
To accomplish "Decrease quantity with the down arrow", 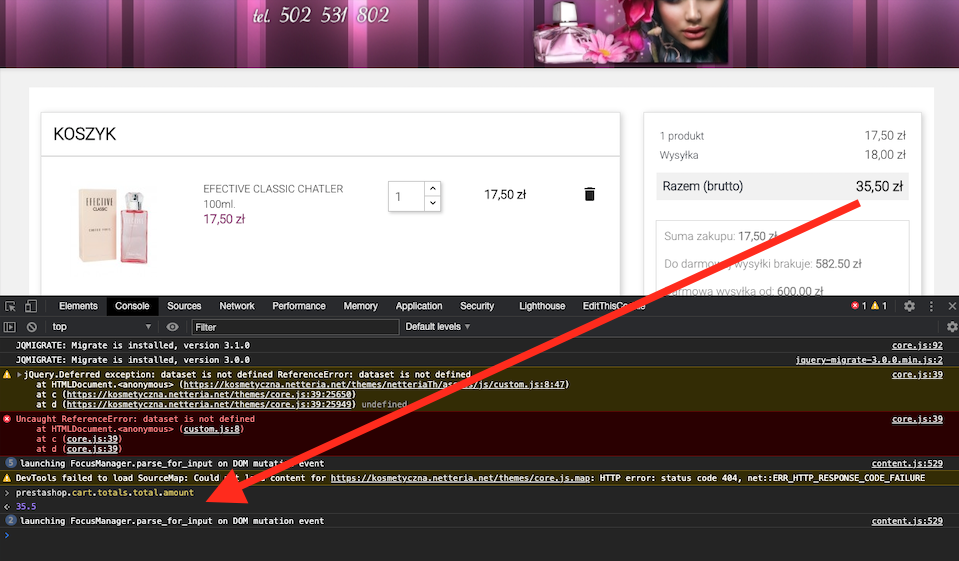I will (432, 204).
